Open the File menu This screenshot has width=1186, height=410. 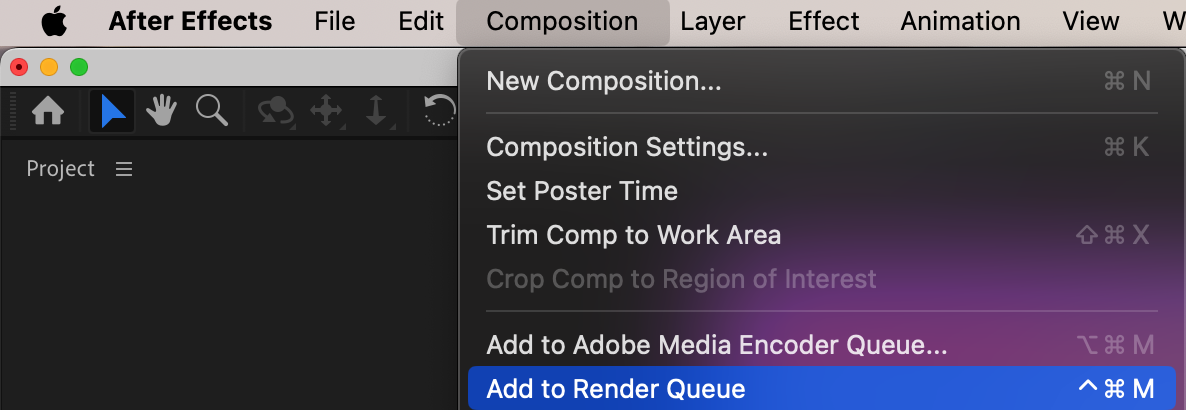(334, 21)
